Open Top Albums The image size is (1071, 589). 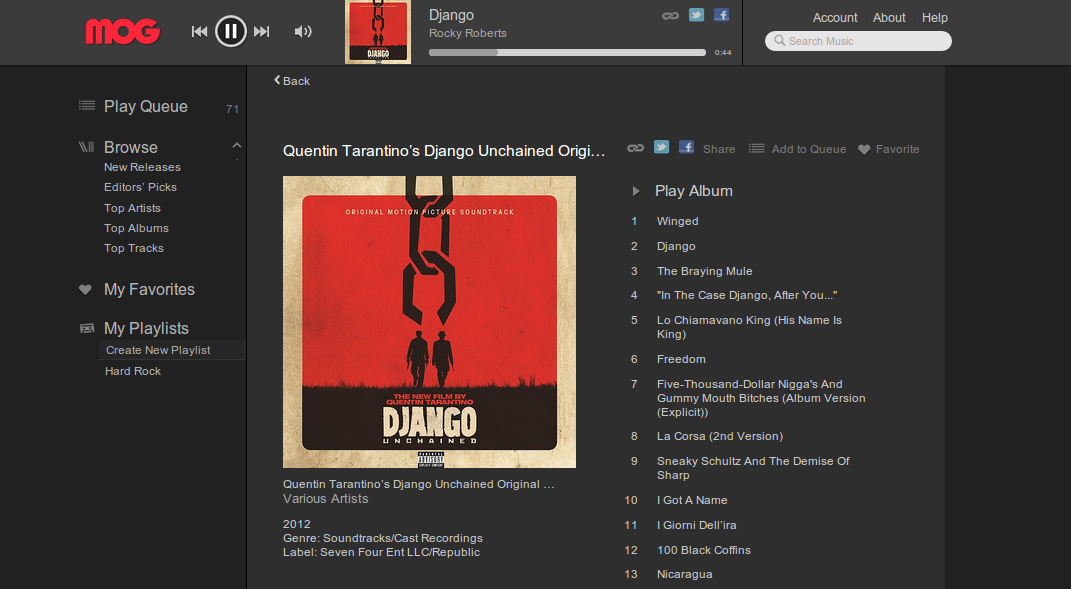136,228
